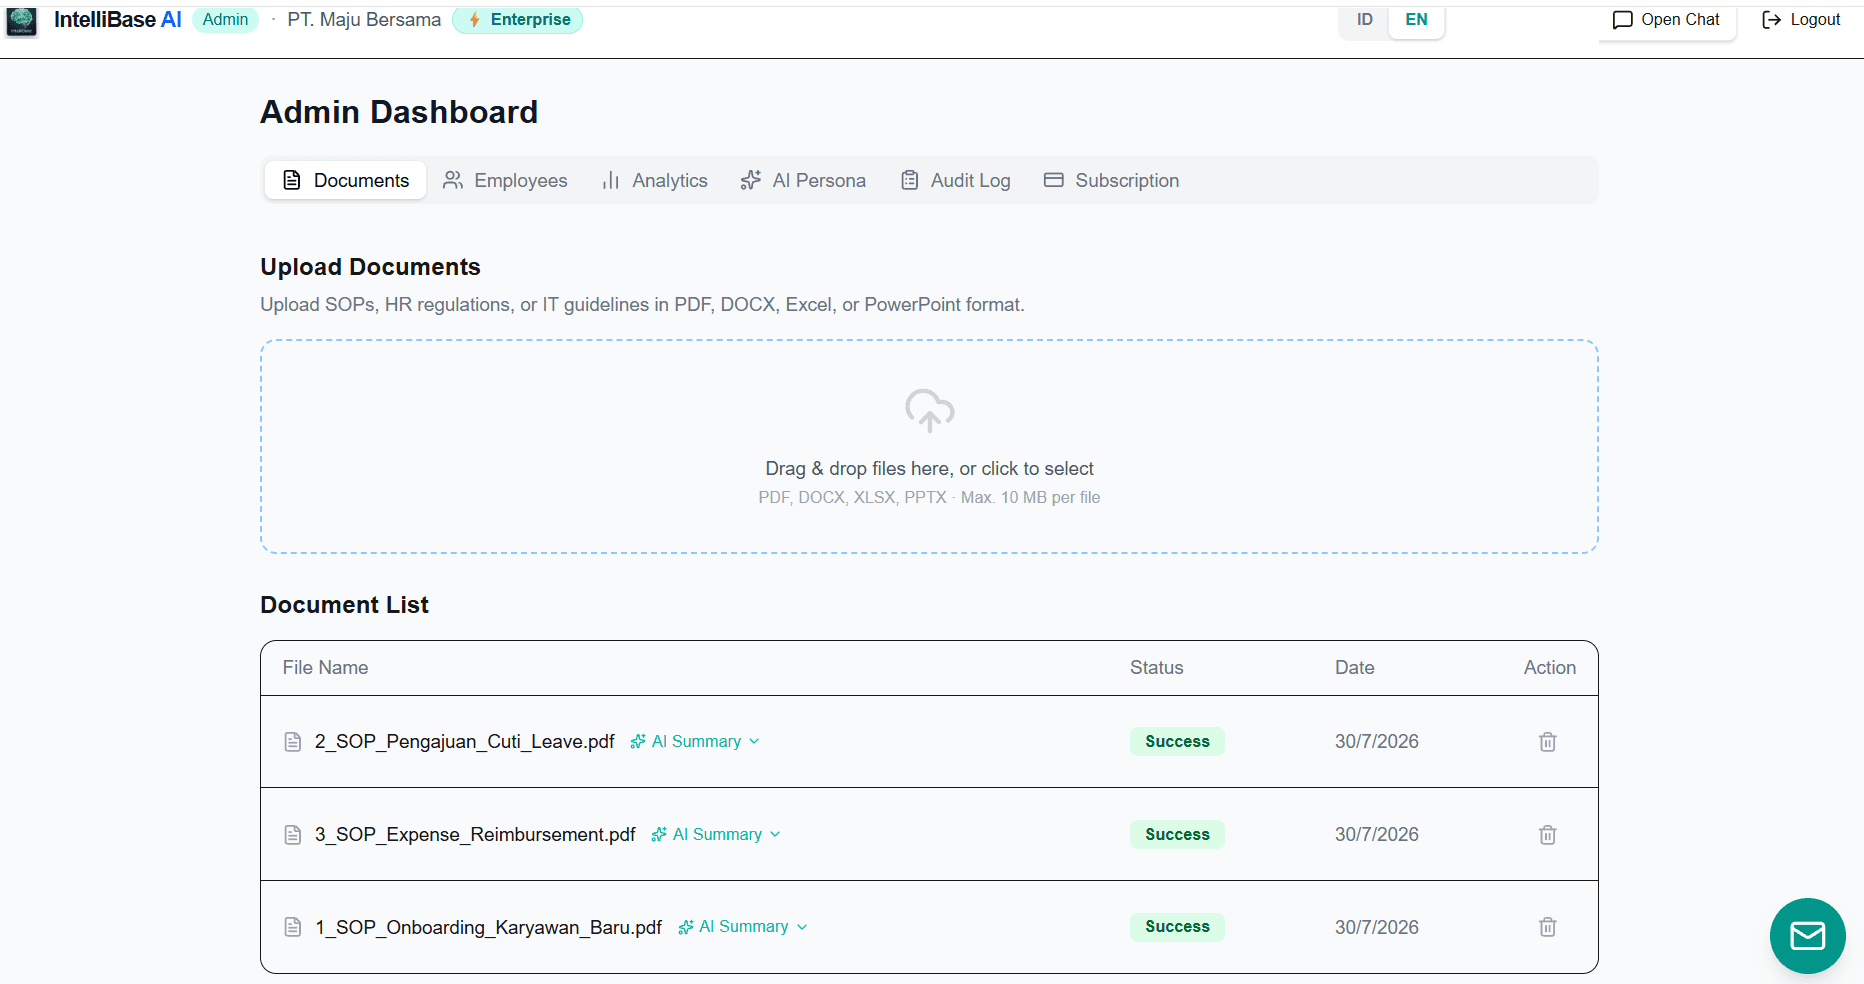View the Audit Log tab

pos(956,180)
